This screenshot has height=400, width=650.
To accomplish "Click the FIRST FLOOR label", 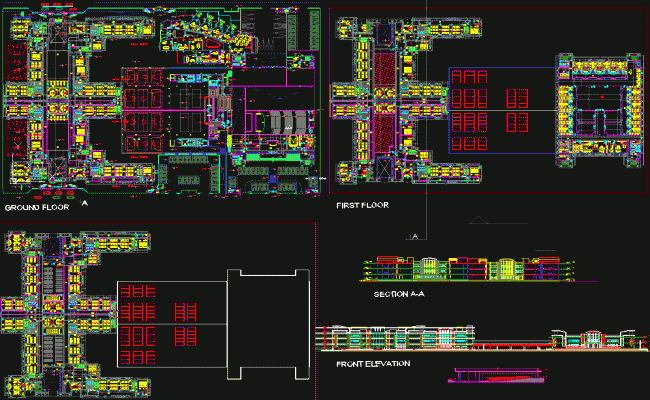I will (x=362, y=205).
